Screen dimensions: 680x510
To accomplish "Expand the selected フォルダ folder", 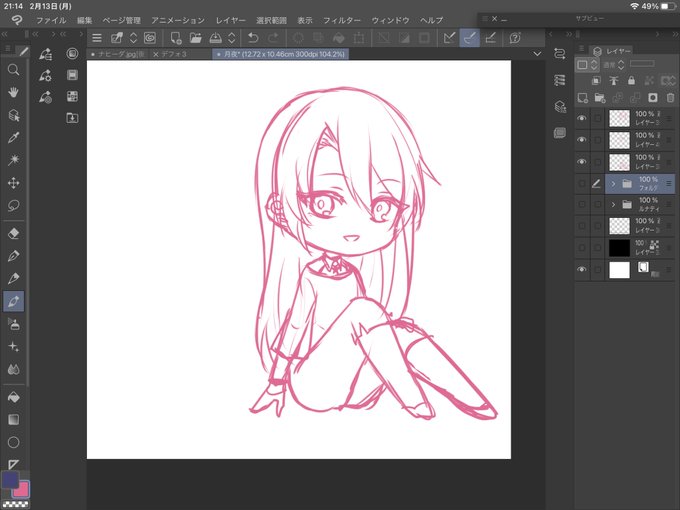I will [613, 184].
